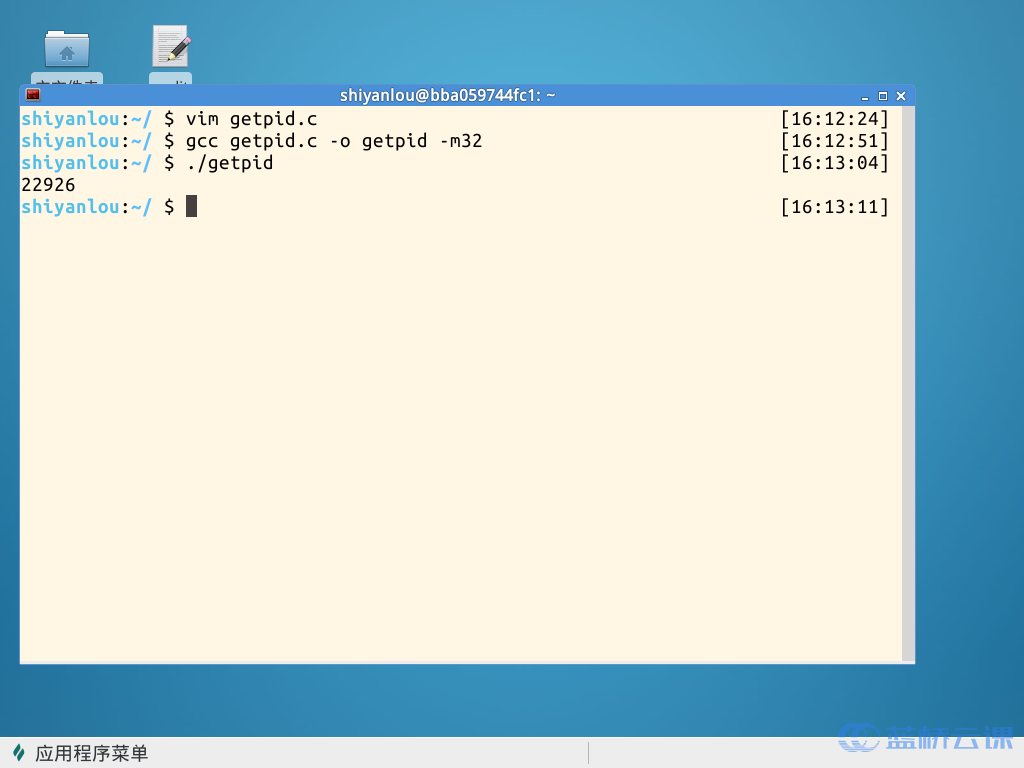Image resolution: width=1024 pixels, height=768 pixels.
Task: Minimize the terminal window
Action: pos(865,96)
